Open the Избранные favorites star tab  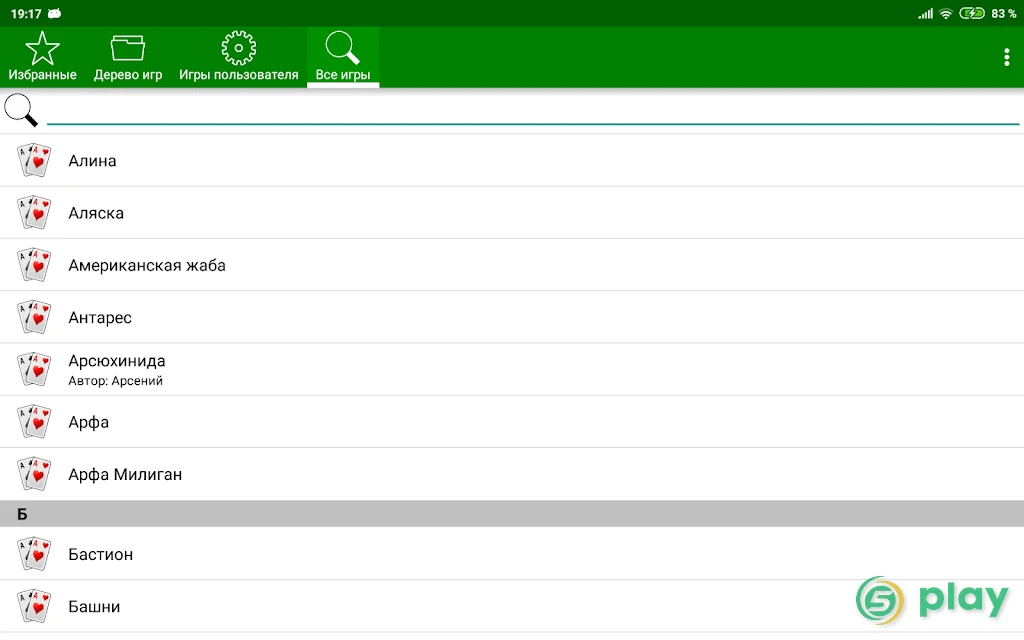click(42, 57)
